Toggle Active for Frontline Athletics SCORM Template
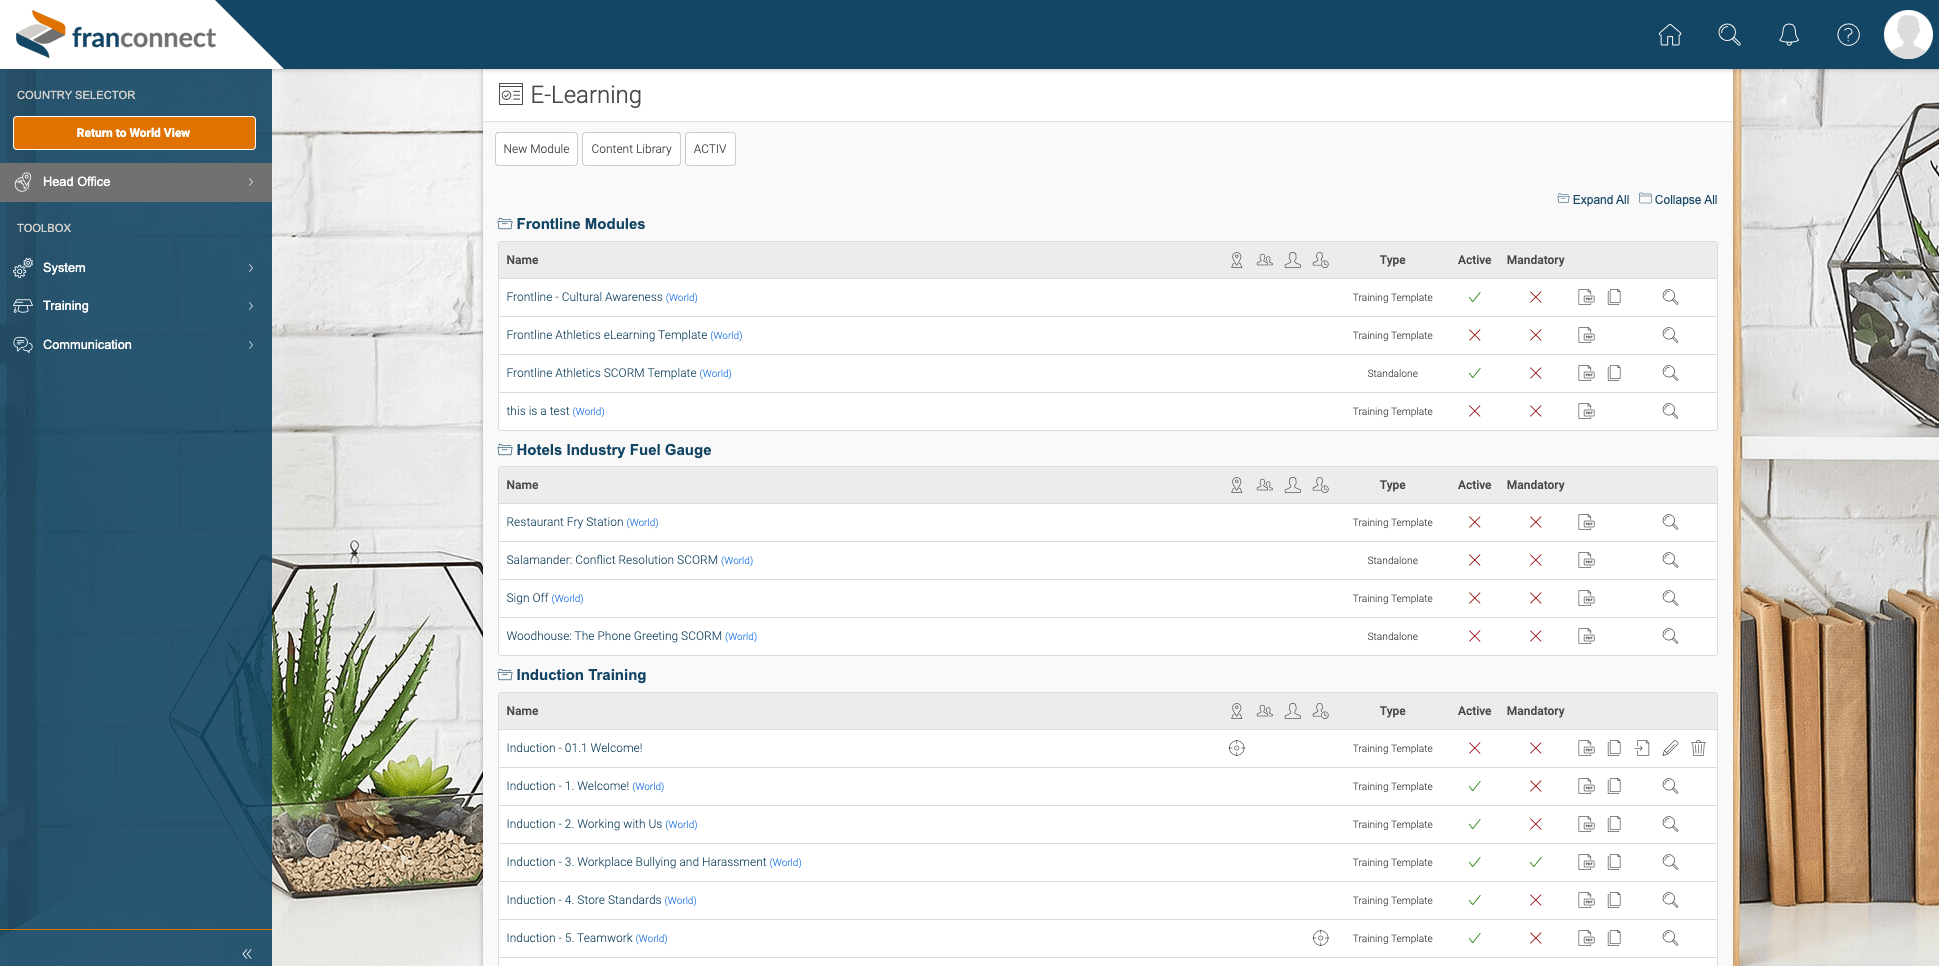 (1474, 373)
